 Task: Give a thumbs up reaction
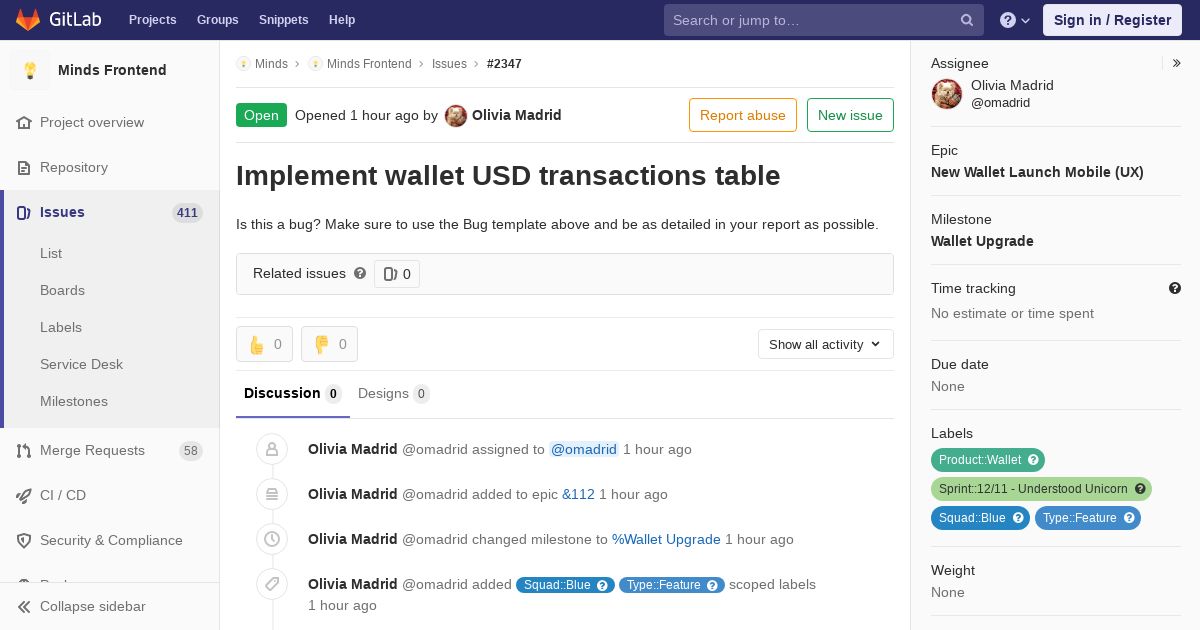click(265, 344)
